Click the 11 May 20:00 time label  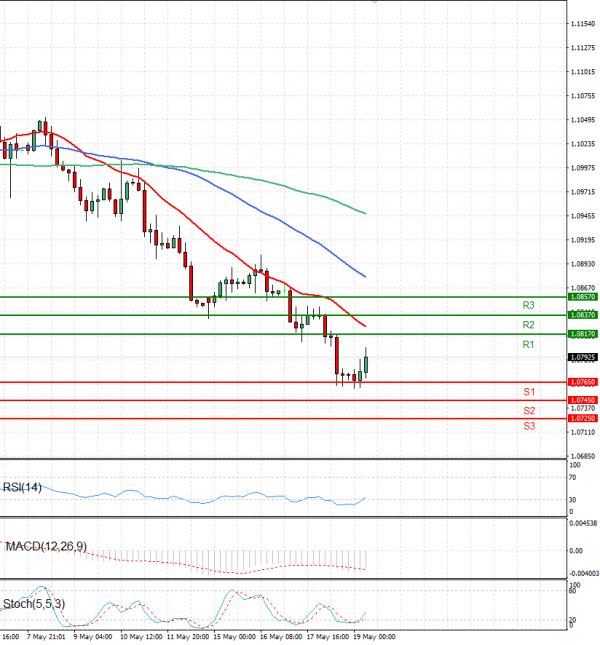[x=188, y=637]
